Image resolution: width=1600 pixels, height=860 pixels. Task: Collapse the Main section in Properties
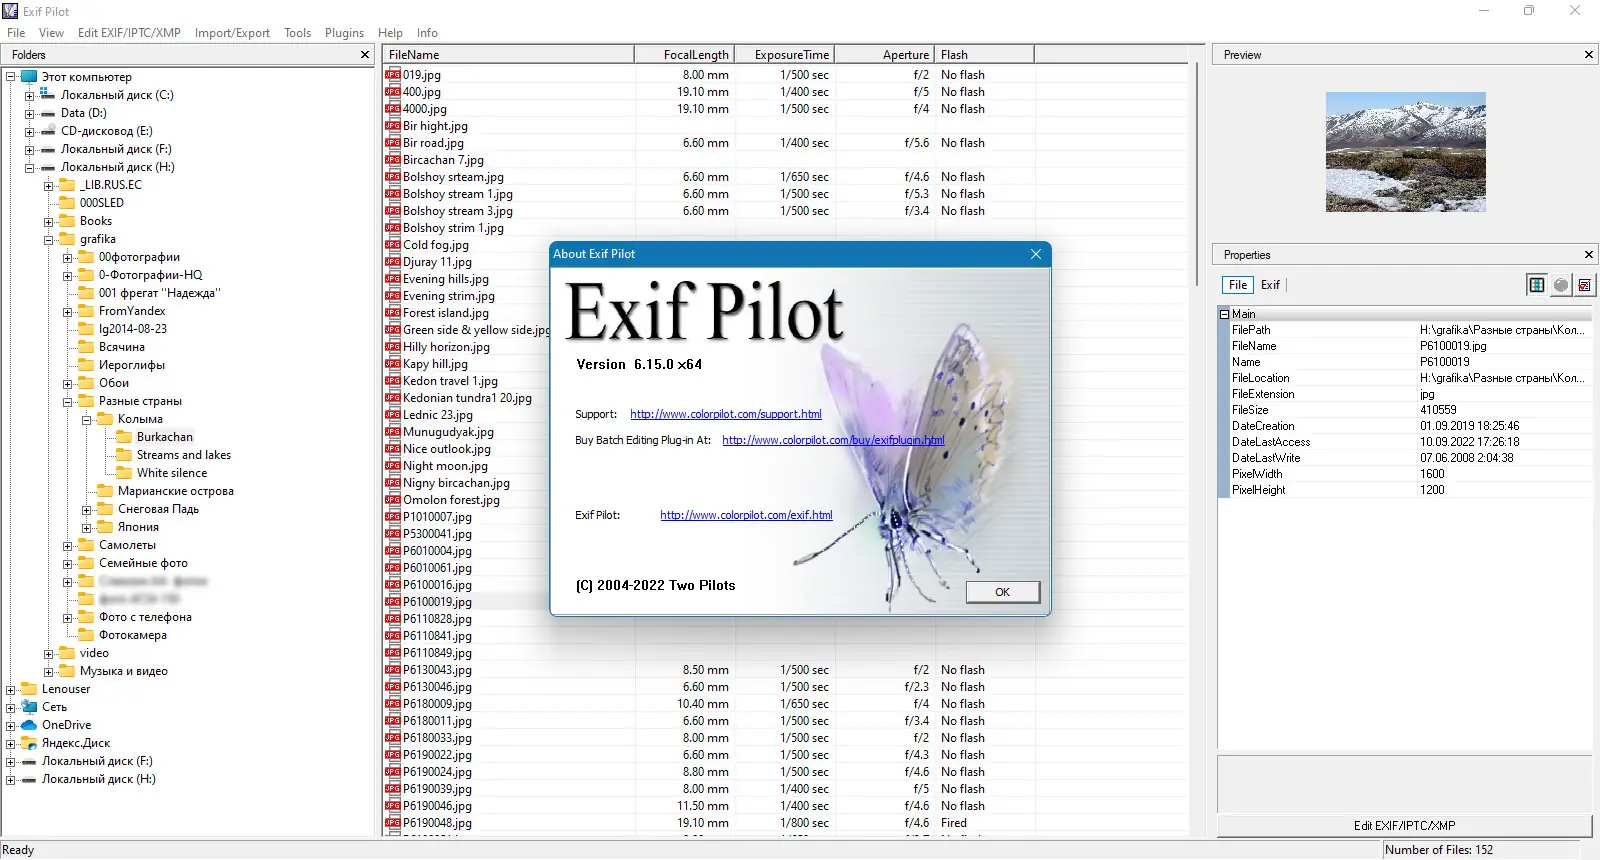1224,314
